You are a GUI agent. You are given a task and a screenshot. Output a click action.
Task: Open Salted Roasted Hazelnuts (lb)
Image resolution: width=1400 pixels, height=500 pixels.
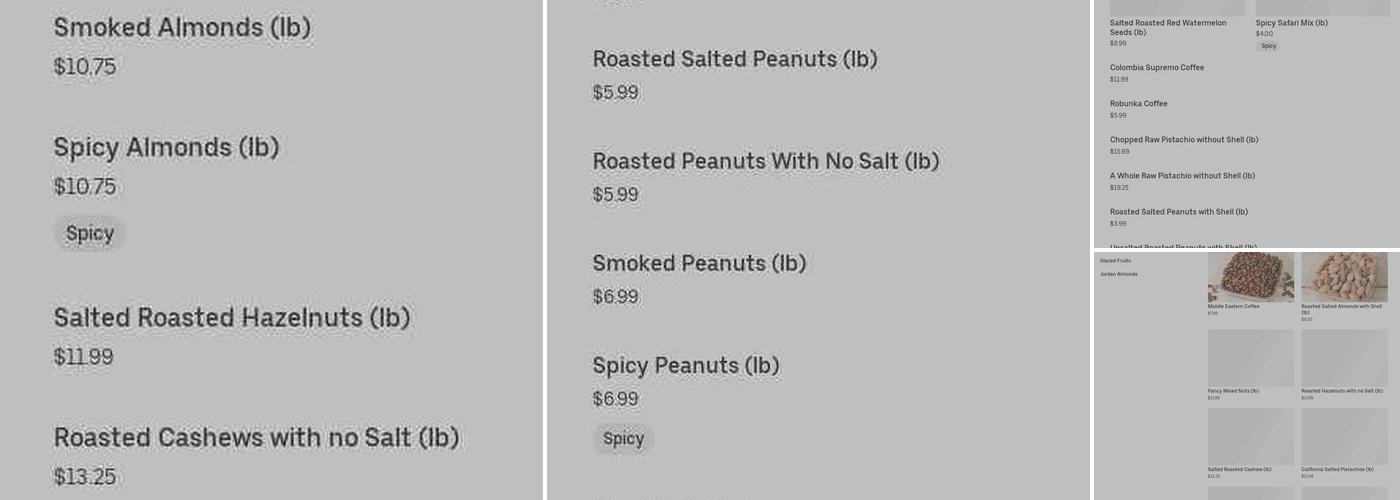coord(232,318)
